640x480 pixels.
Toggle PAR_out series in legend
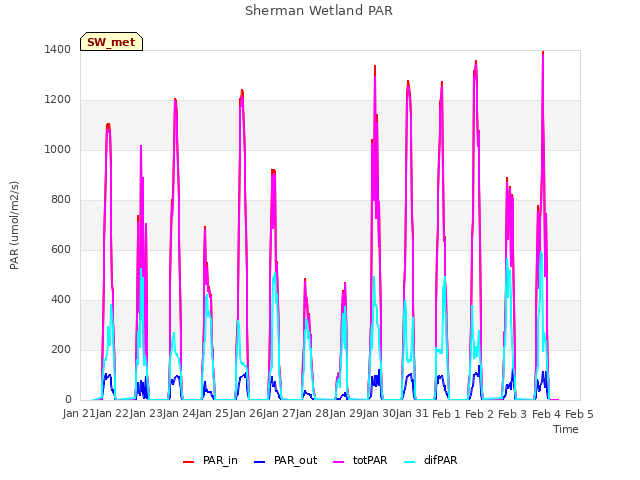coord(286,460)
